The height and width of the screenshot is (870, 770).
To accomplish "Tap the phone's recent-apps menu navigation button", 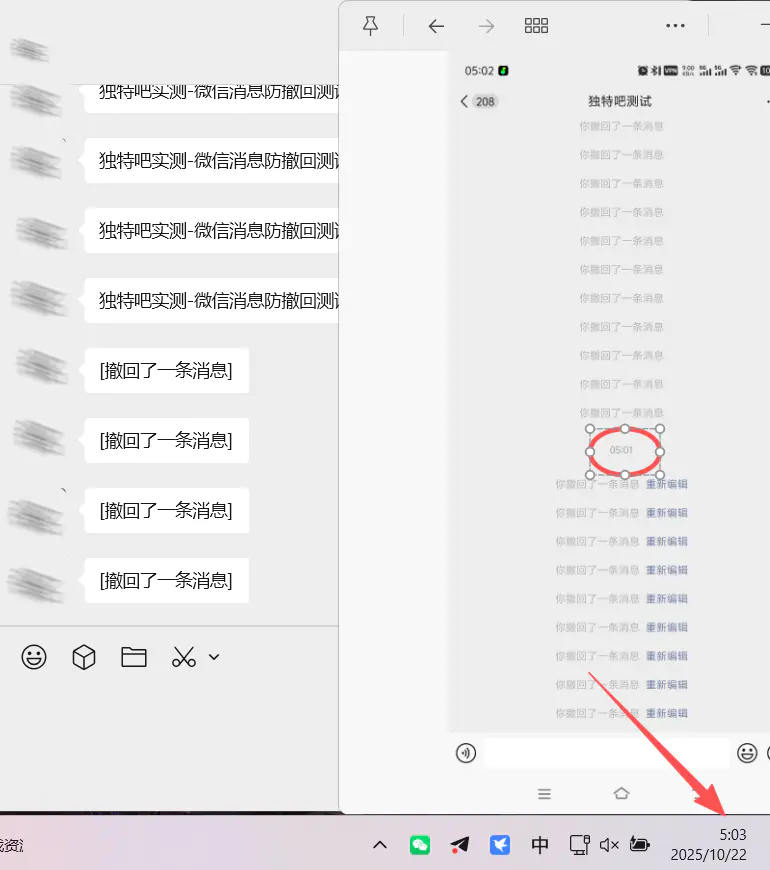I will click(x=544, y=794).
